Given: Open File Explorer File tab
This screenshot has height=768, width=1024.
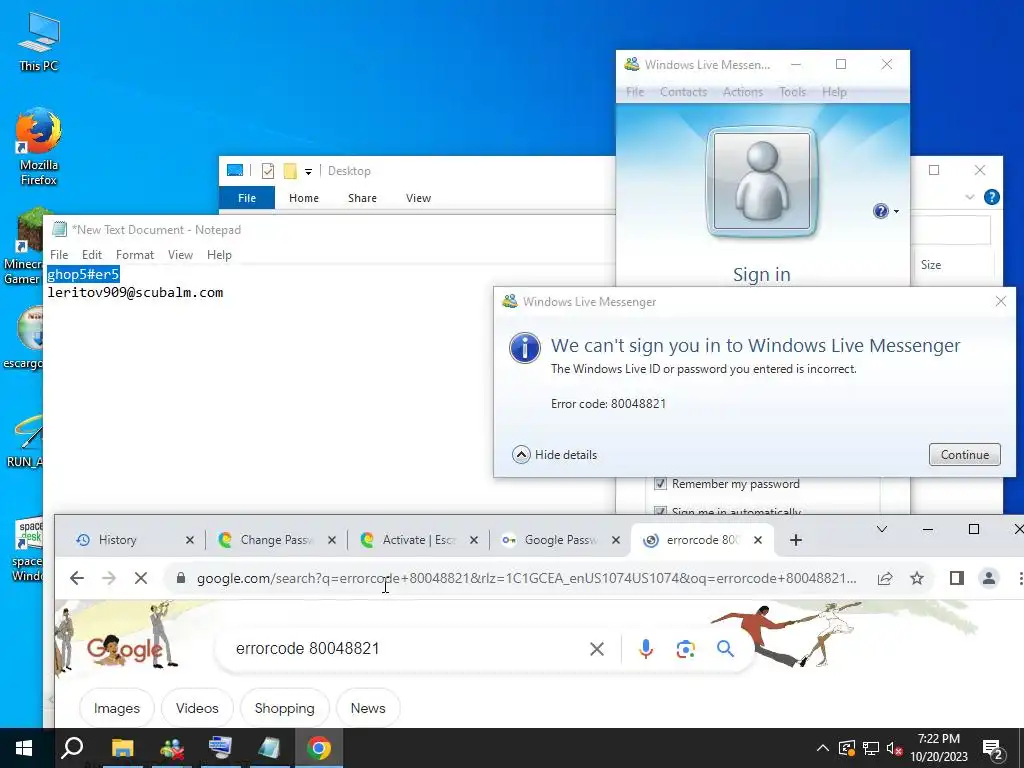Looking at the screenshot, I should 247,198.
